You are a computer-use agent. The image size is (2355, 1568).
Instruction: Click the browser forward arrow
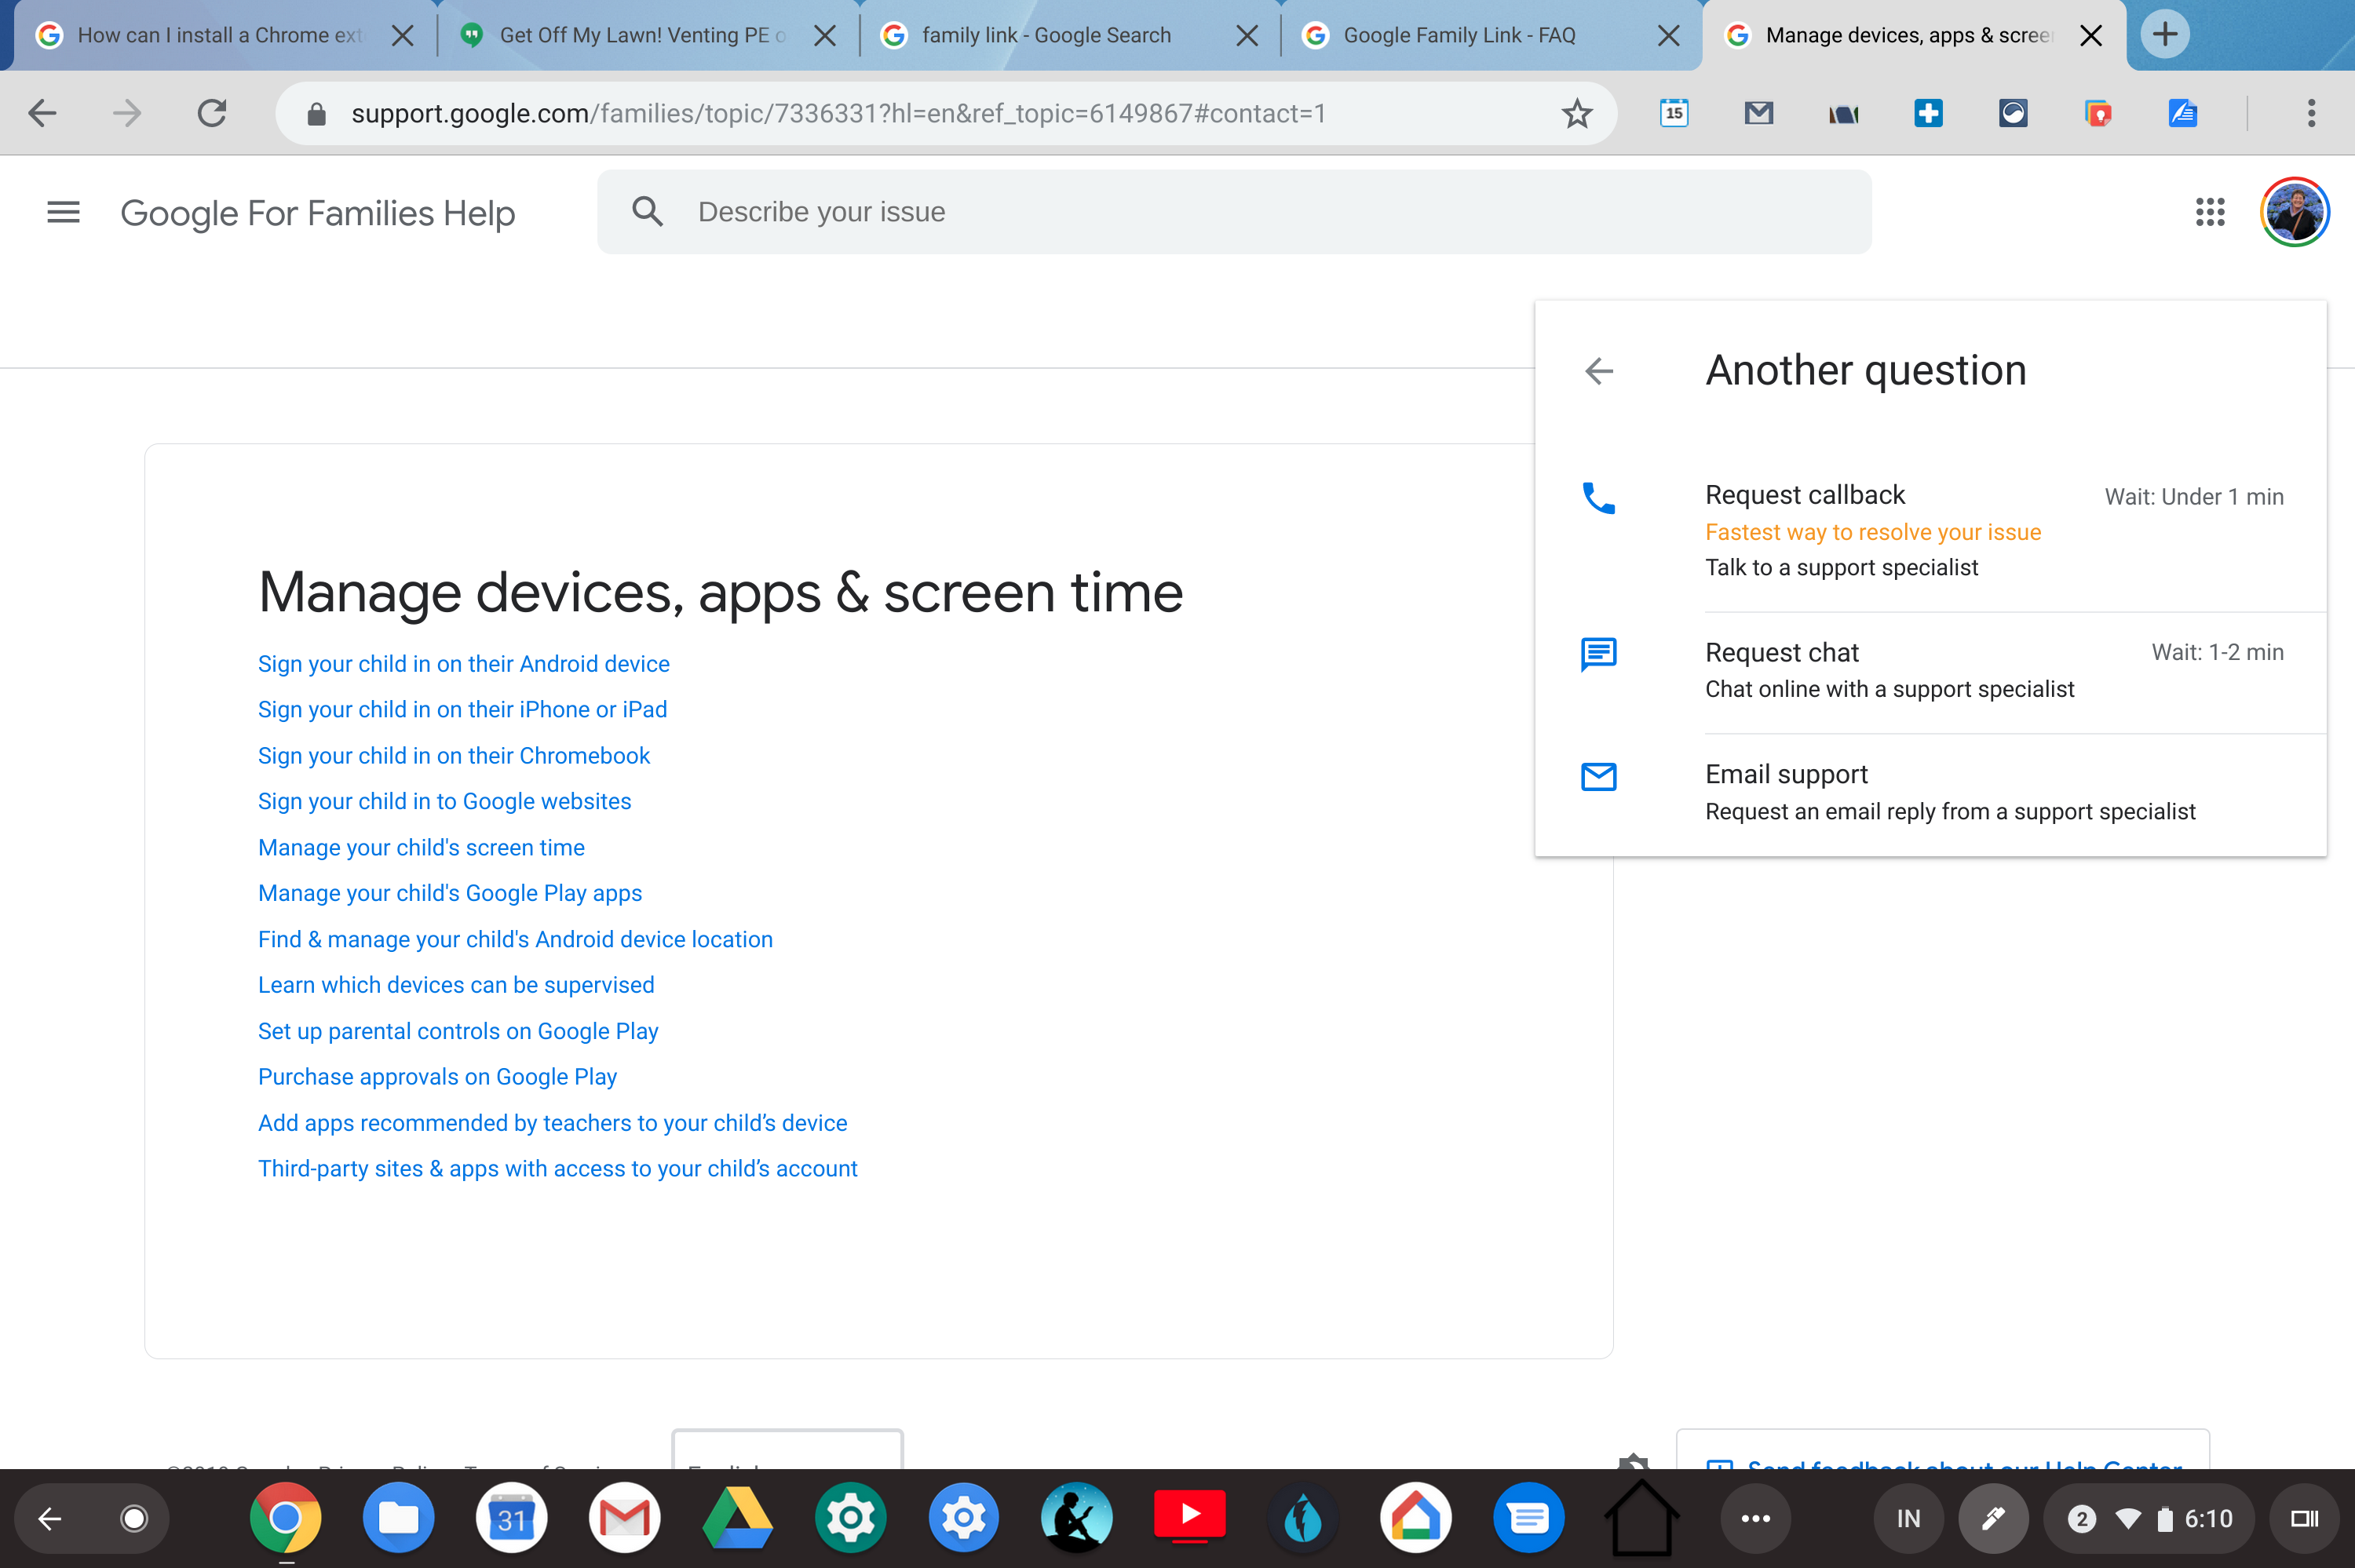coord(127,113)
